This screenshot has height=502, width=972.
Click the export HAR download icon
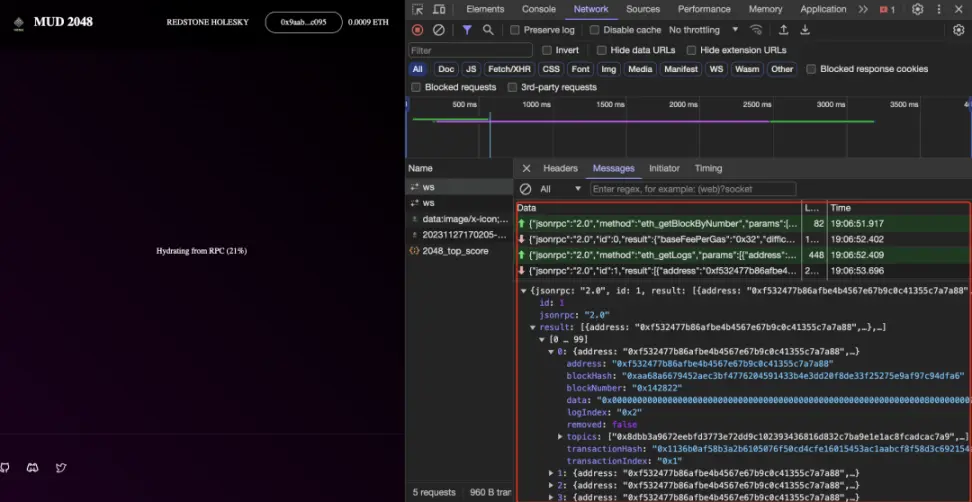805,30
